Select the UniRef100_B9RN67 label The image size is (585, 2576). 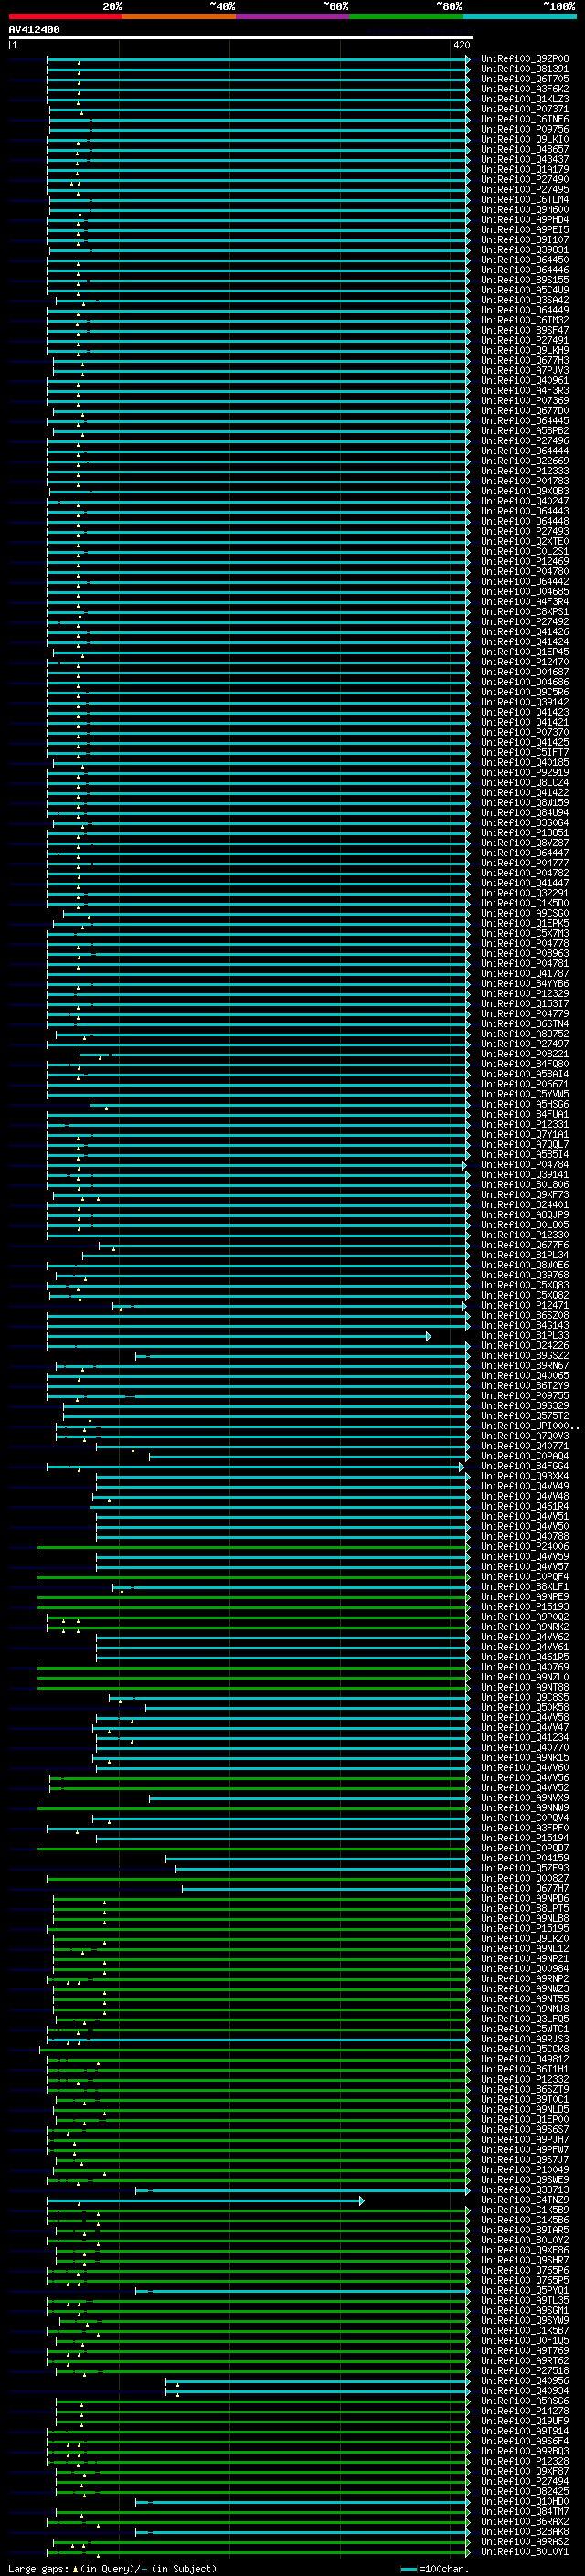pyautogui.click(x=524, y=1365)
